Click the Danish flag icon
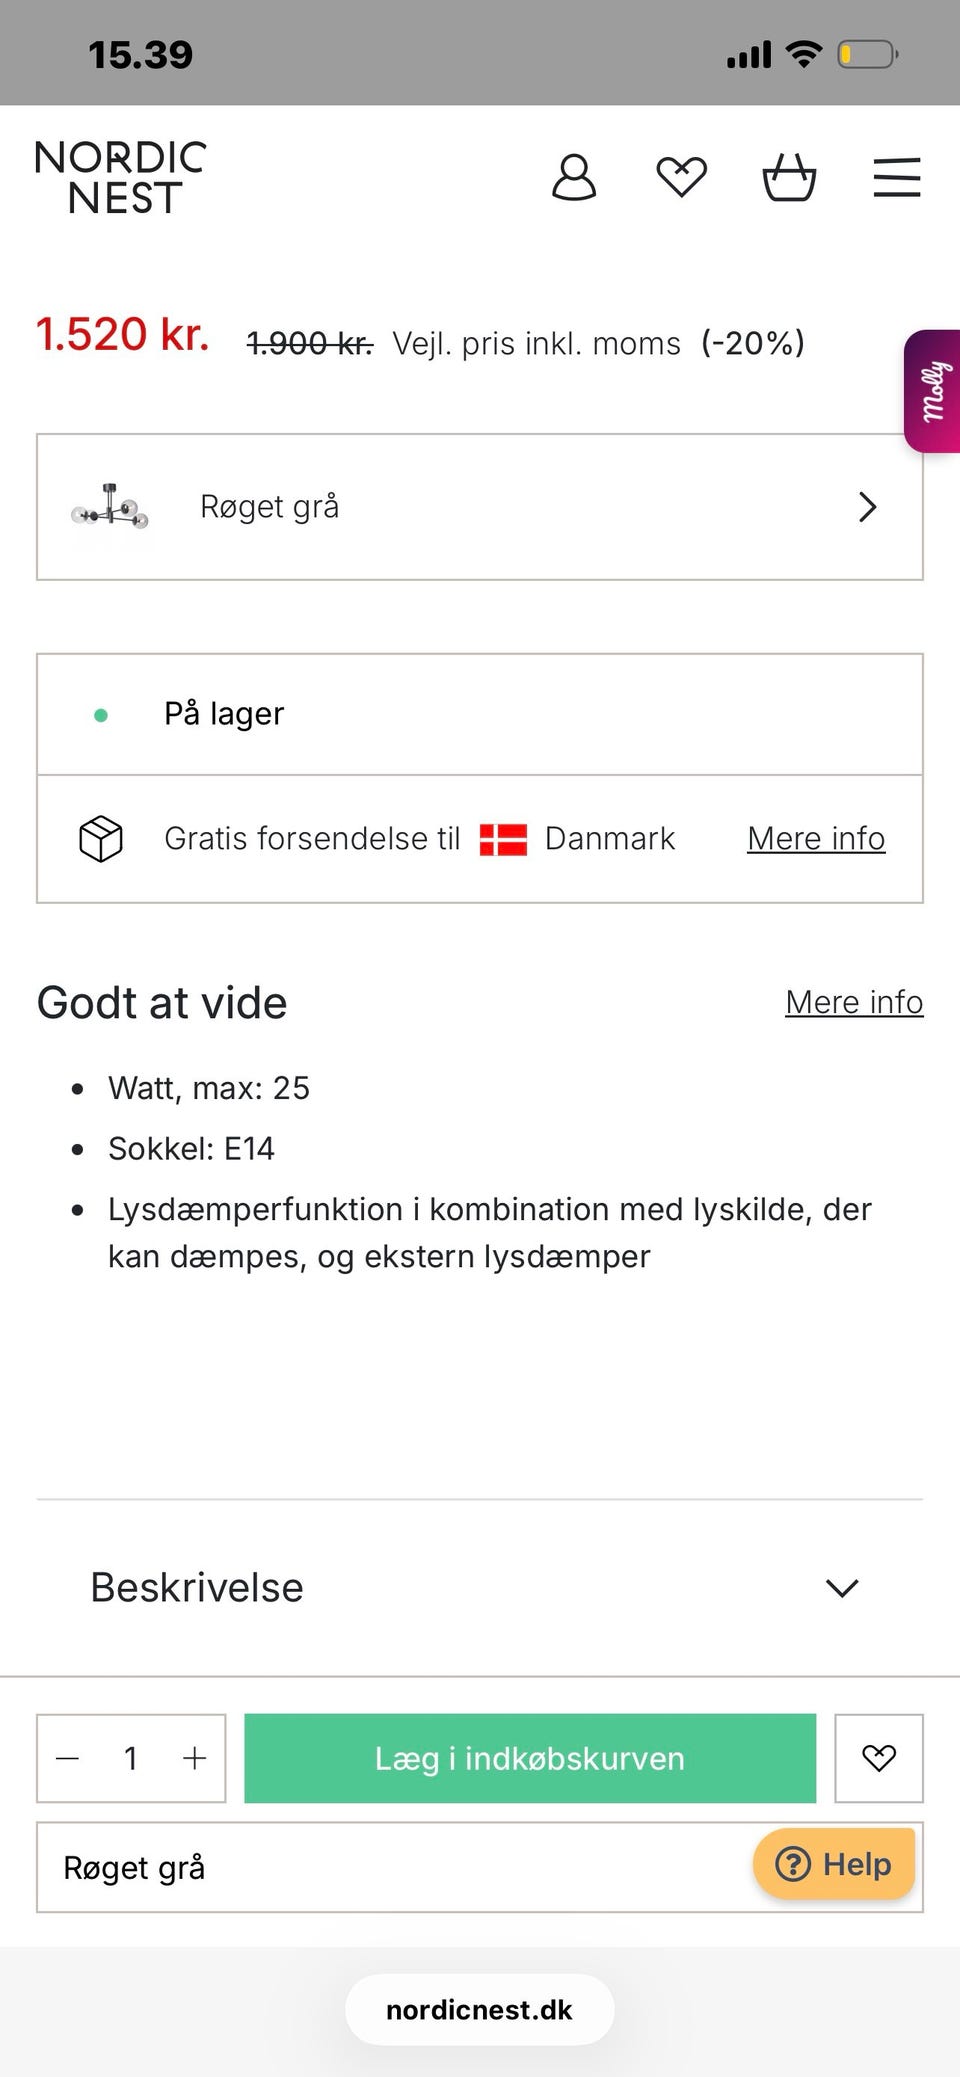The height and width of the screenshot is (2077, 960). tap(503, 839)
